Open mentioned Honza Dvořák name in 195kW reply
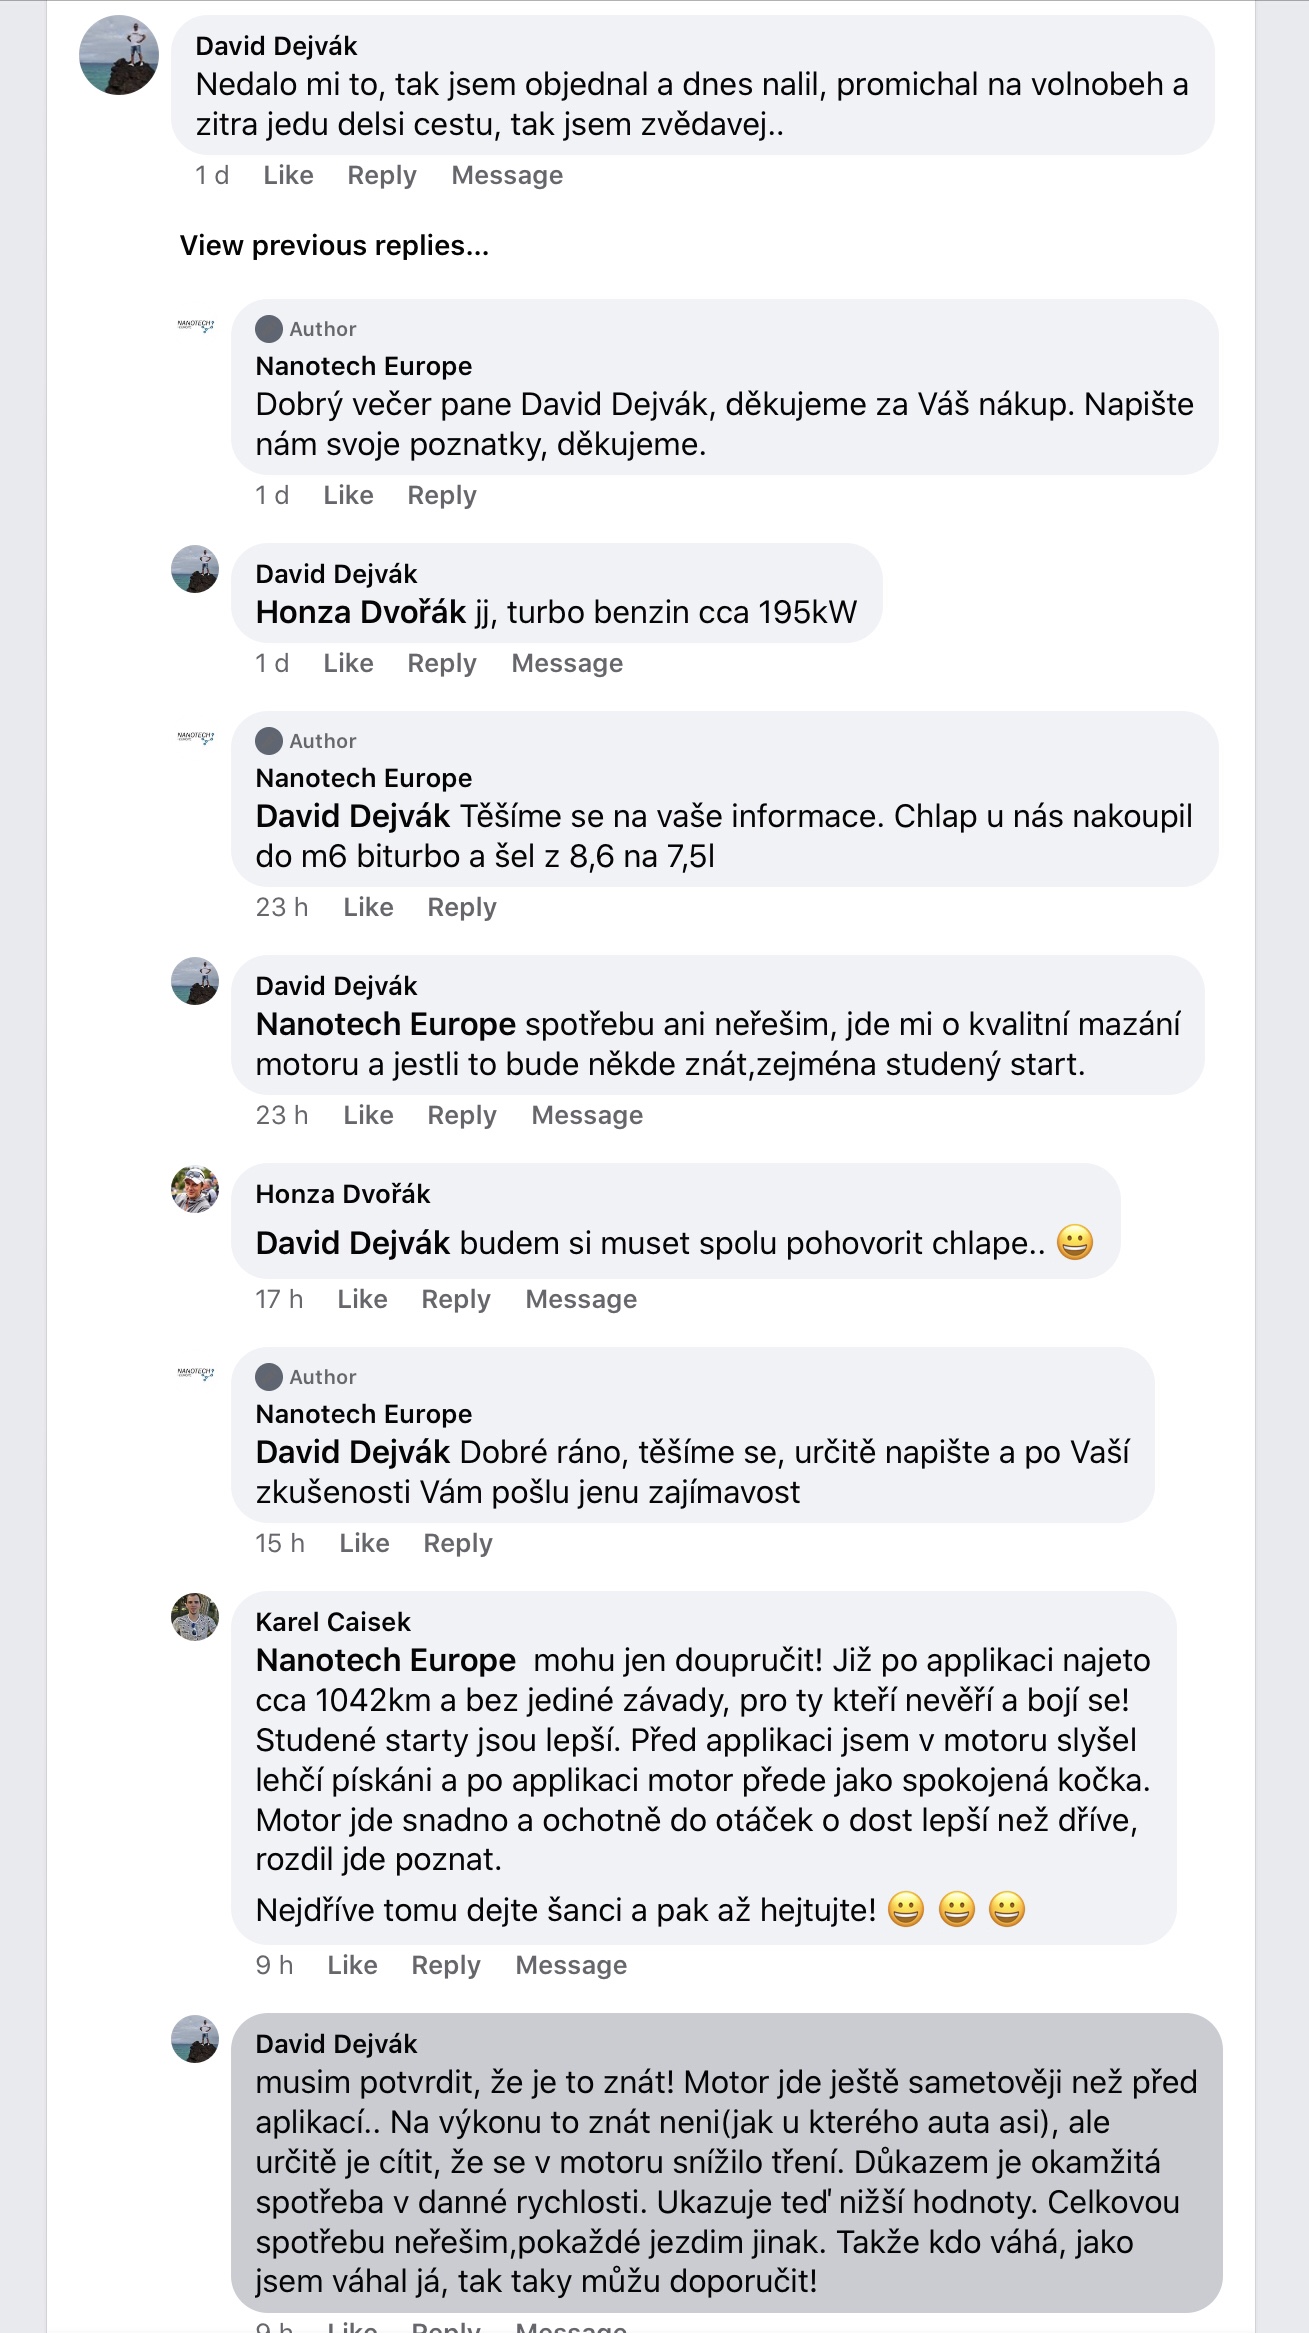 [x=361, y=612]
